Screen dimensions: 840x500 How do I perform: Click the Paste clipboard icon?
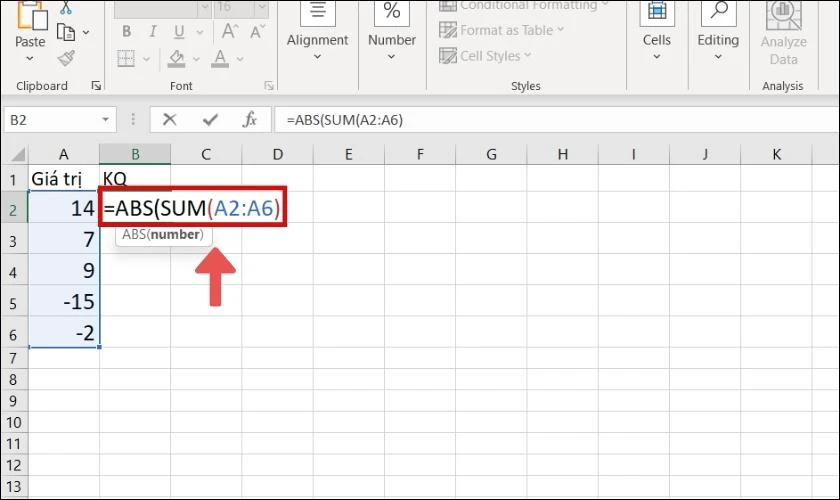click(x=32, y=15)
